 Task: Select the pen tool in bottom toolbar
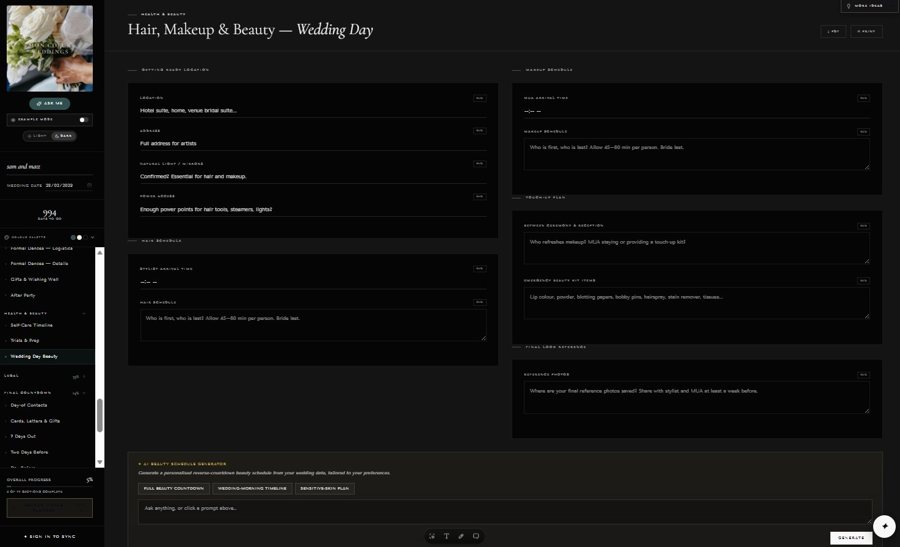point(461,536)
